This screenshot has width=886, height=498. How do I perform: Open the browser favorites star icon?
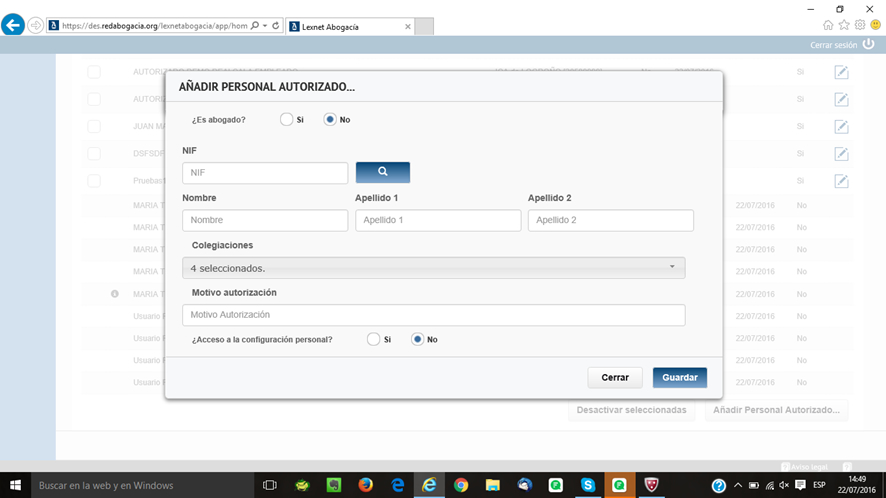844,25
